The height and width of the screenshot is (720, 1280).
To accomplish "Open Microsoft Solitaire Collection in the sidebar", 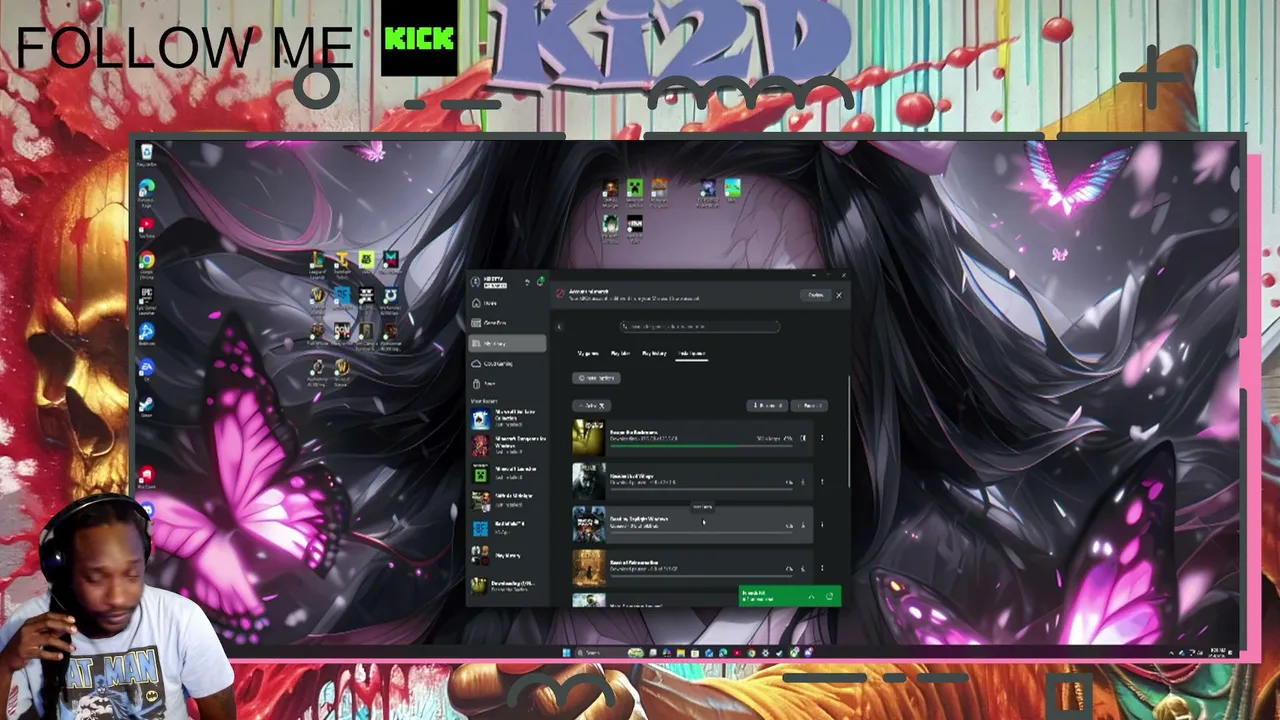I will (x=508, y=420).
